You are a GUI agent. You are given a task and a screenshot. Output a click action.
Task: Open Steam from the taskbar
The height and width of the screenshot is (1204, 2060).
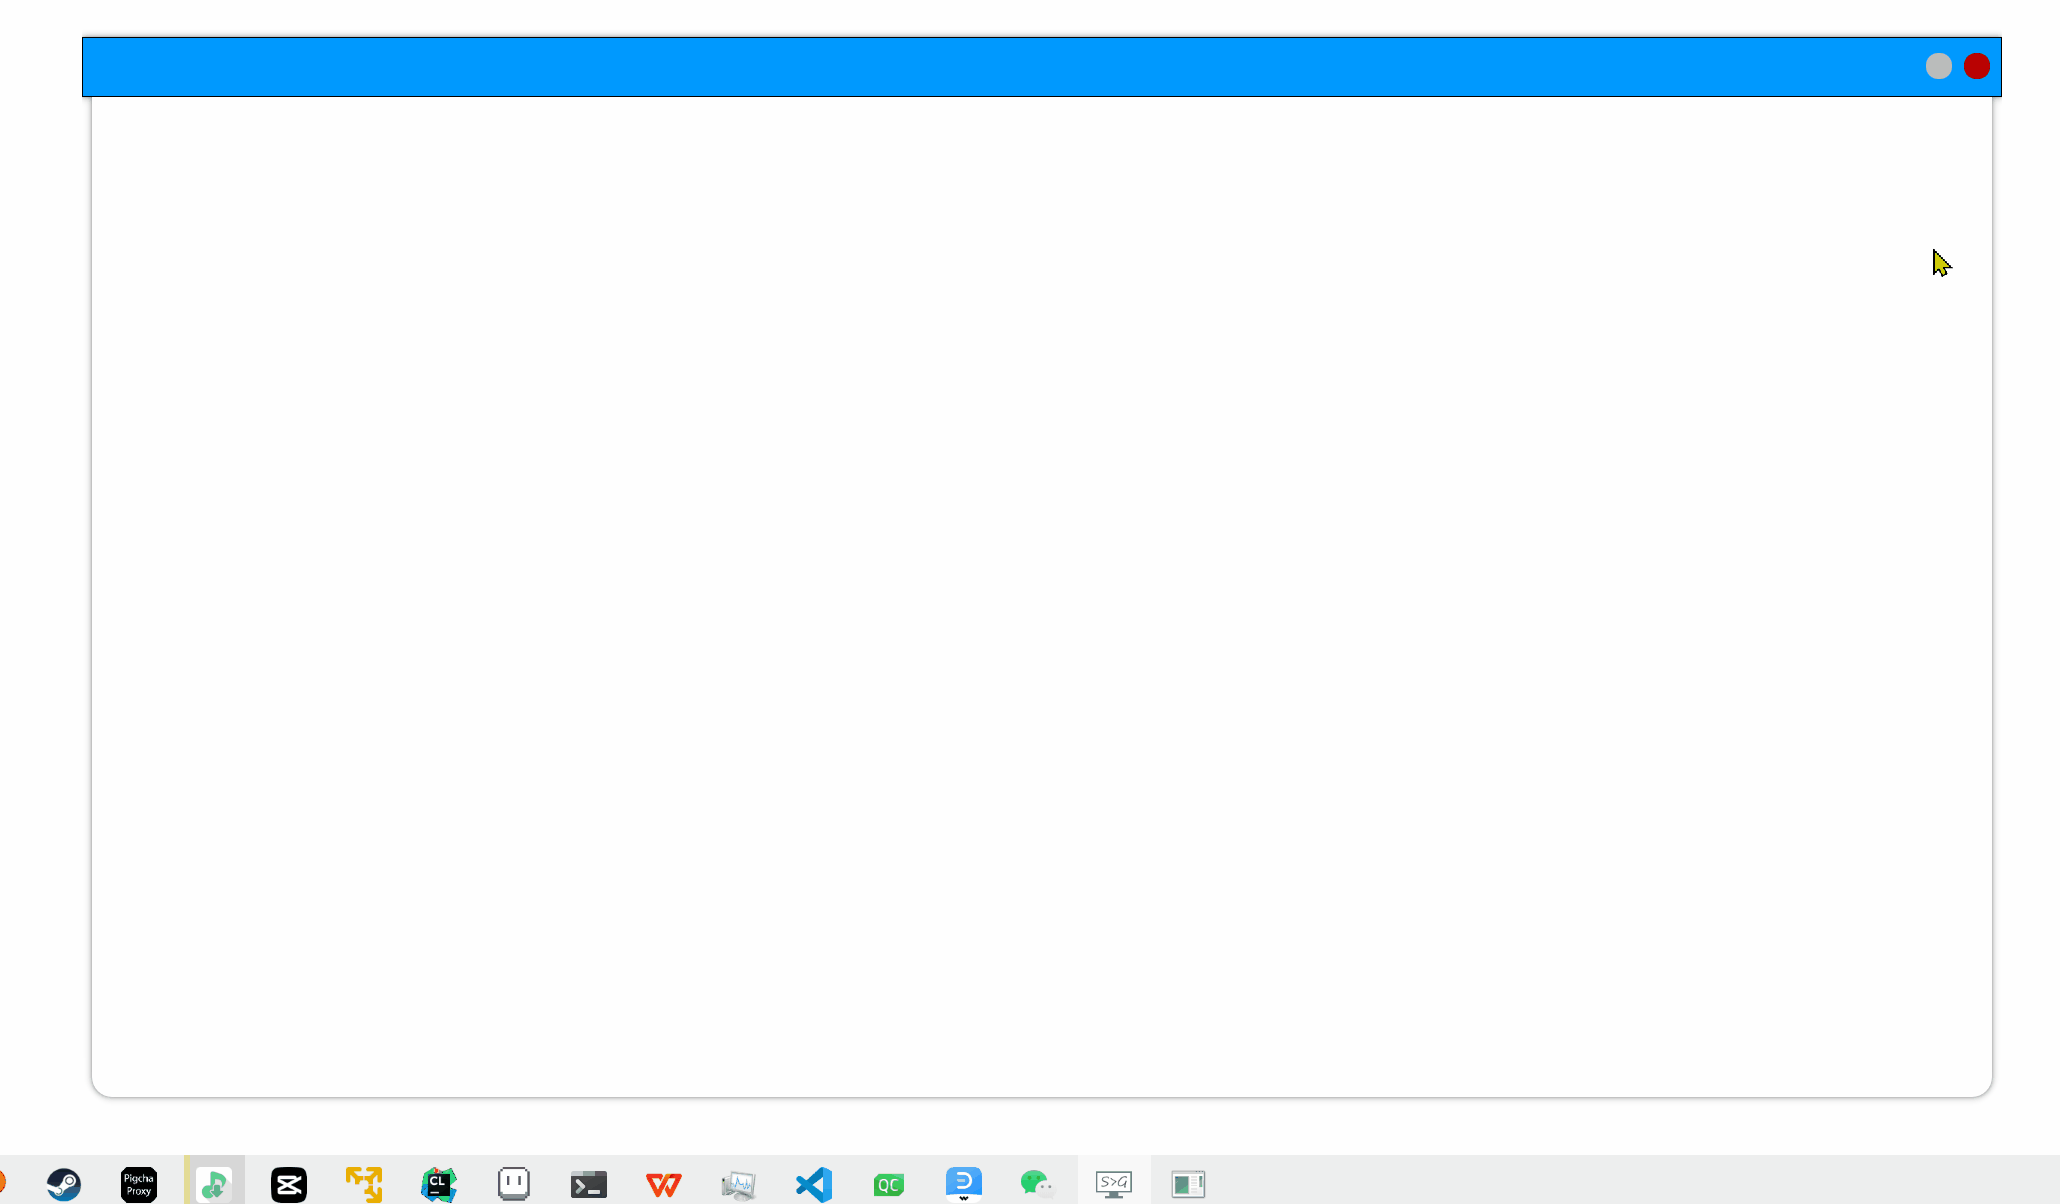click(x=64, y=1184)
